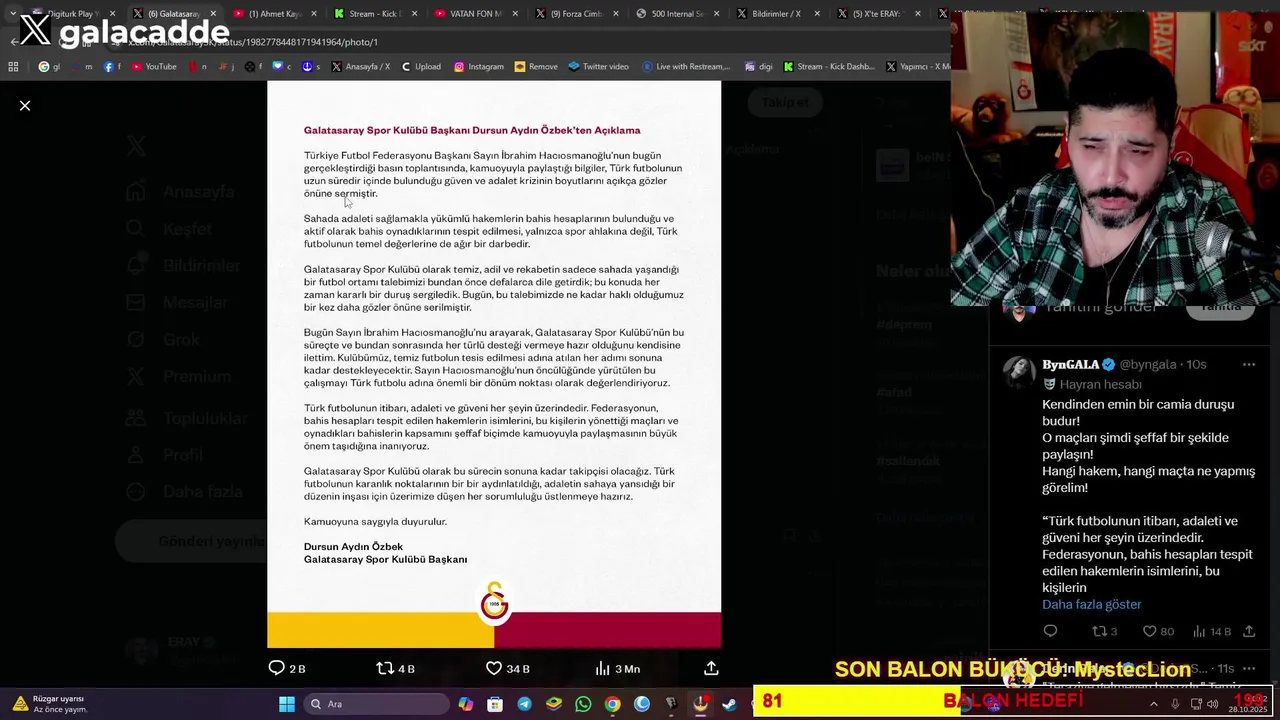Open more options for BynGALA tweet

(1249, 364)
